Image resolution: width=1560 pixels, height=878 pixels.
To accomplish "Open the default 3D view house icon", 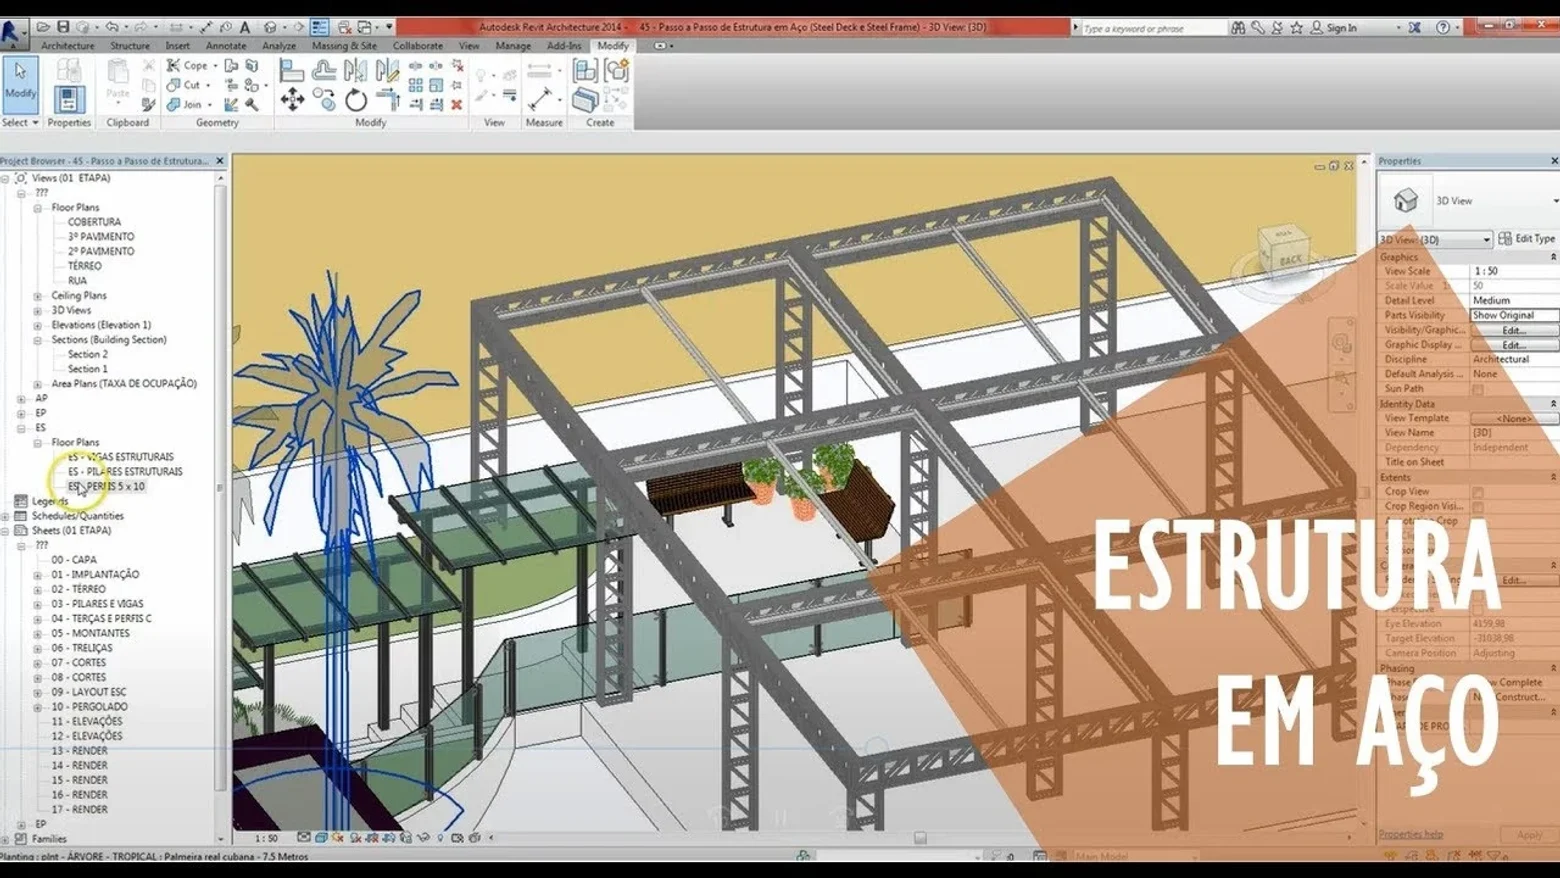I will [x=270, y=27].
